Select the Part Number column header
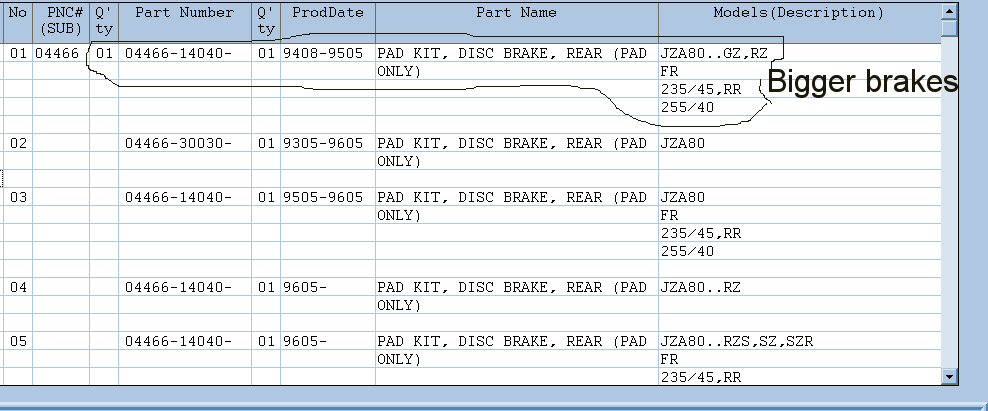The image size is (988, 411). [185, 21]
